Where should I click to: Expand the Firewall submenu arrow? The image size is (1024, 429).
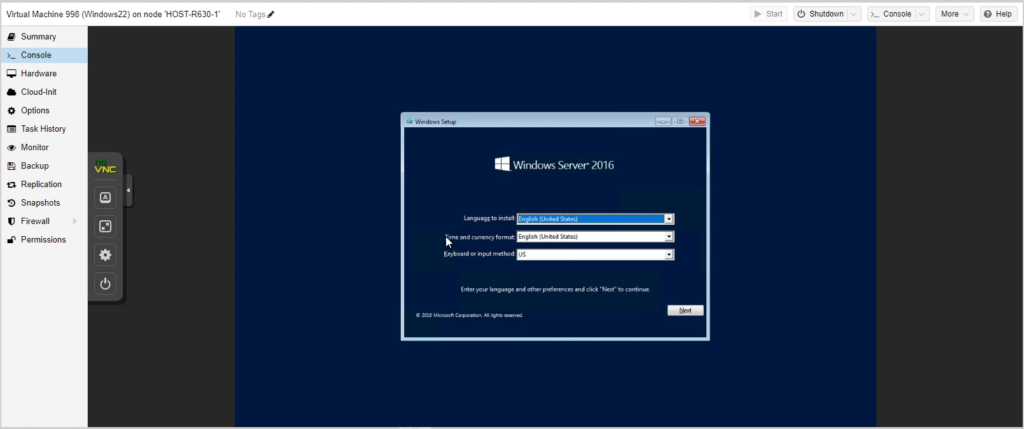point(75,221)
